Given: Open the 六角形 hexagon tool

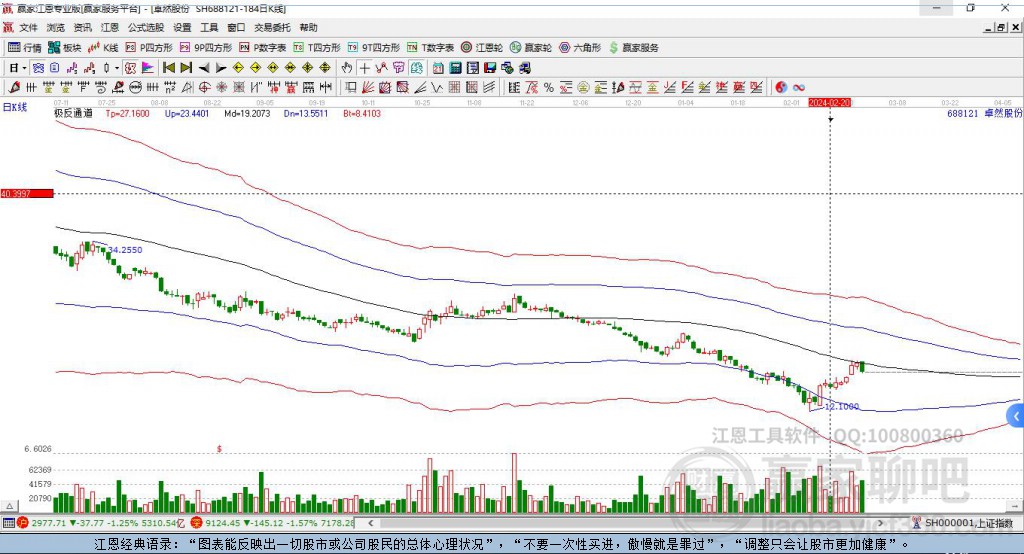Looking at the screenshot, I should click(x=580, y=48).
